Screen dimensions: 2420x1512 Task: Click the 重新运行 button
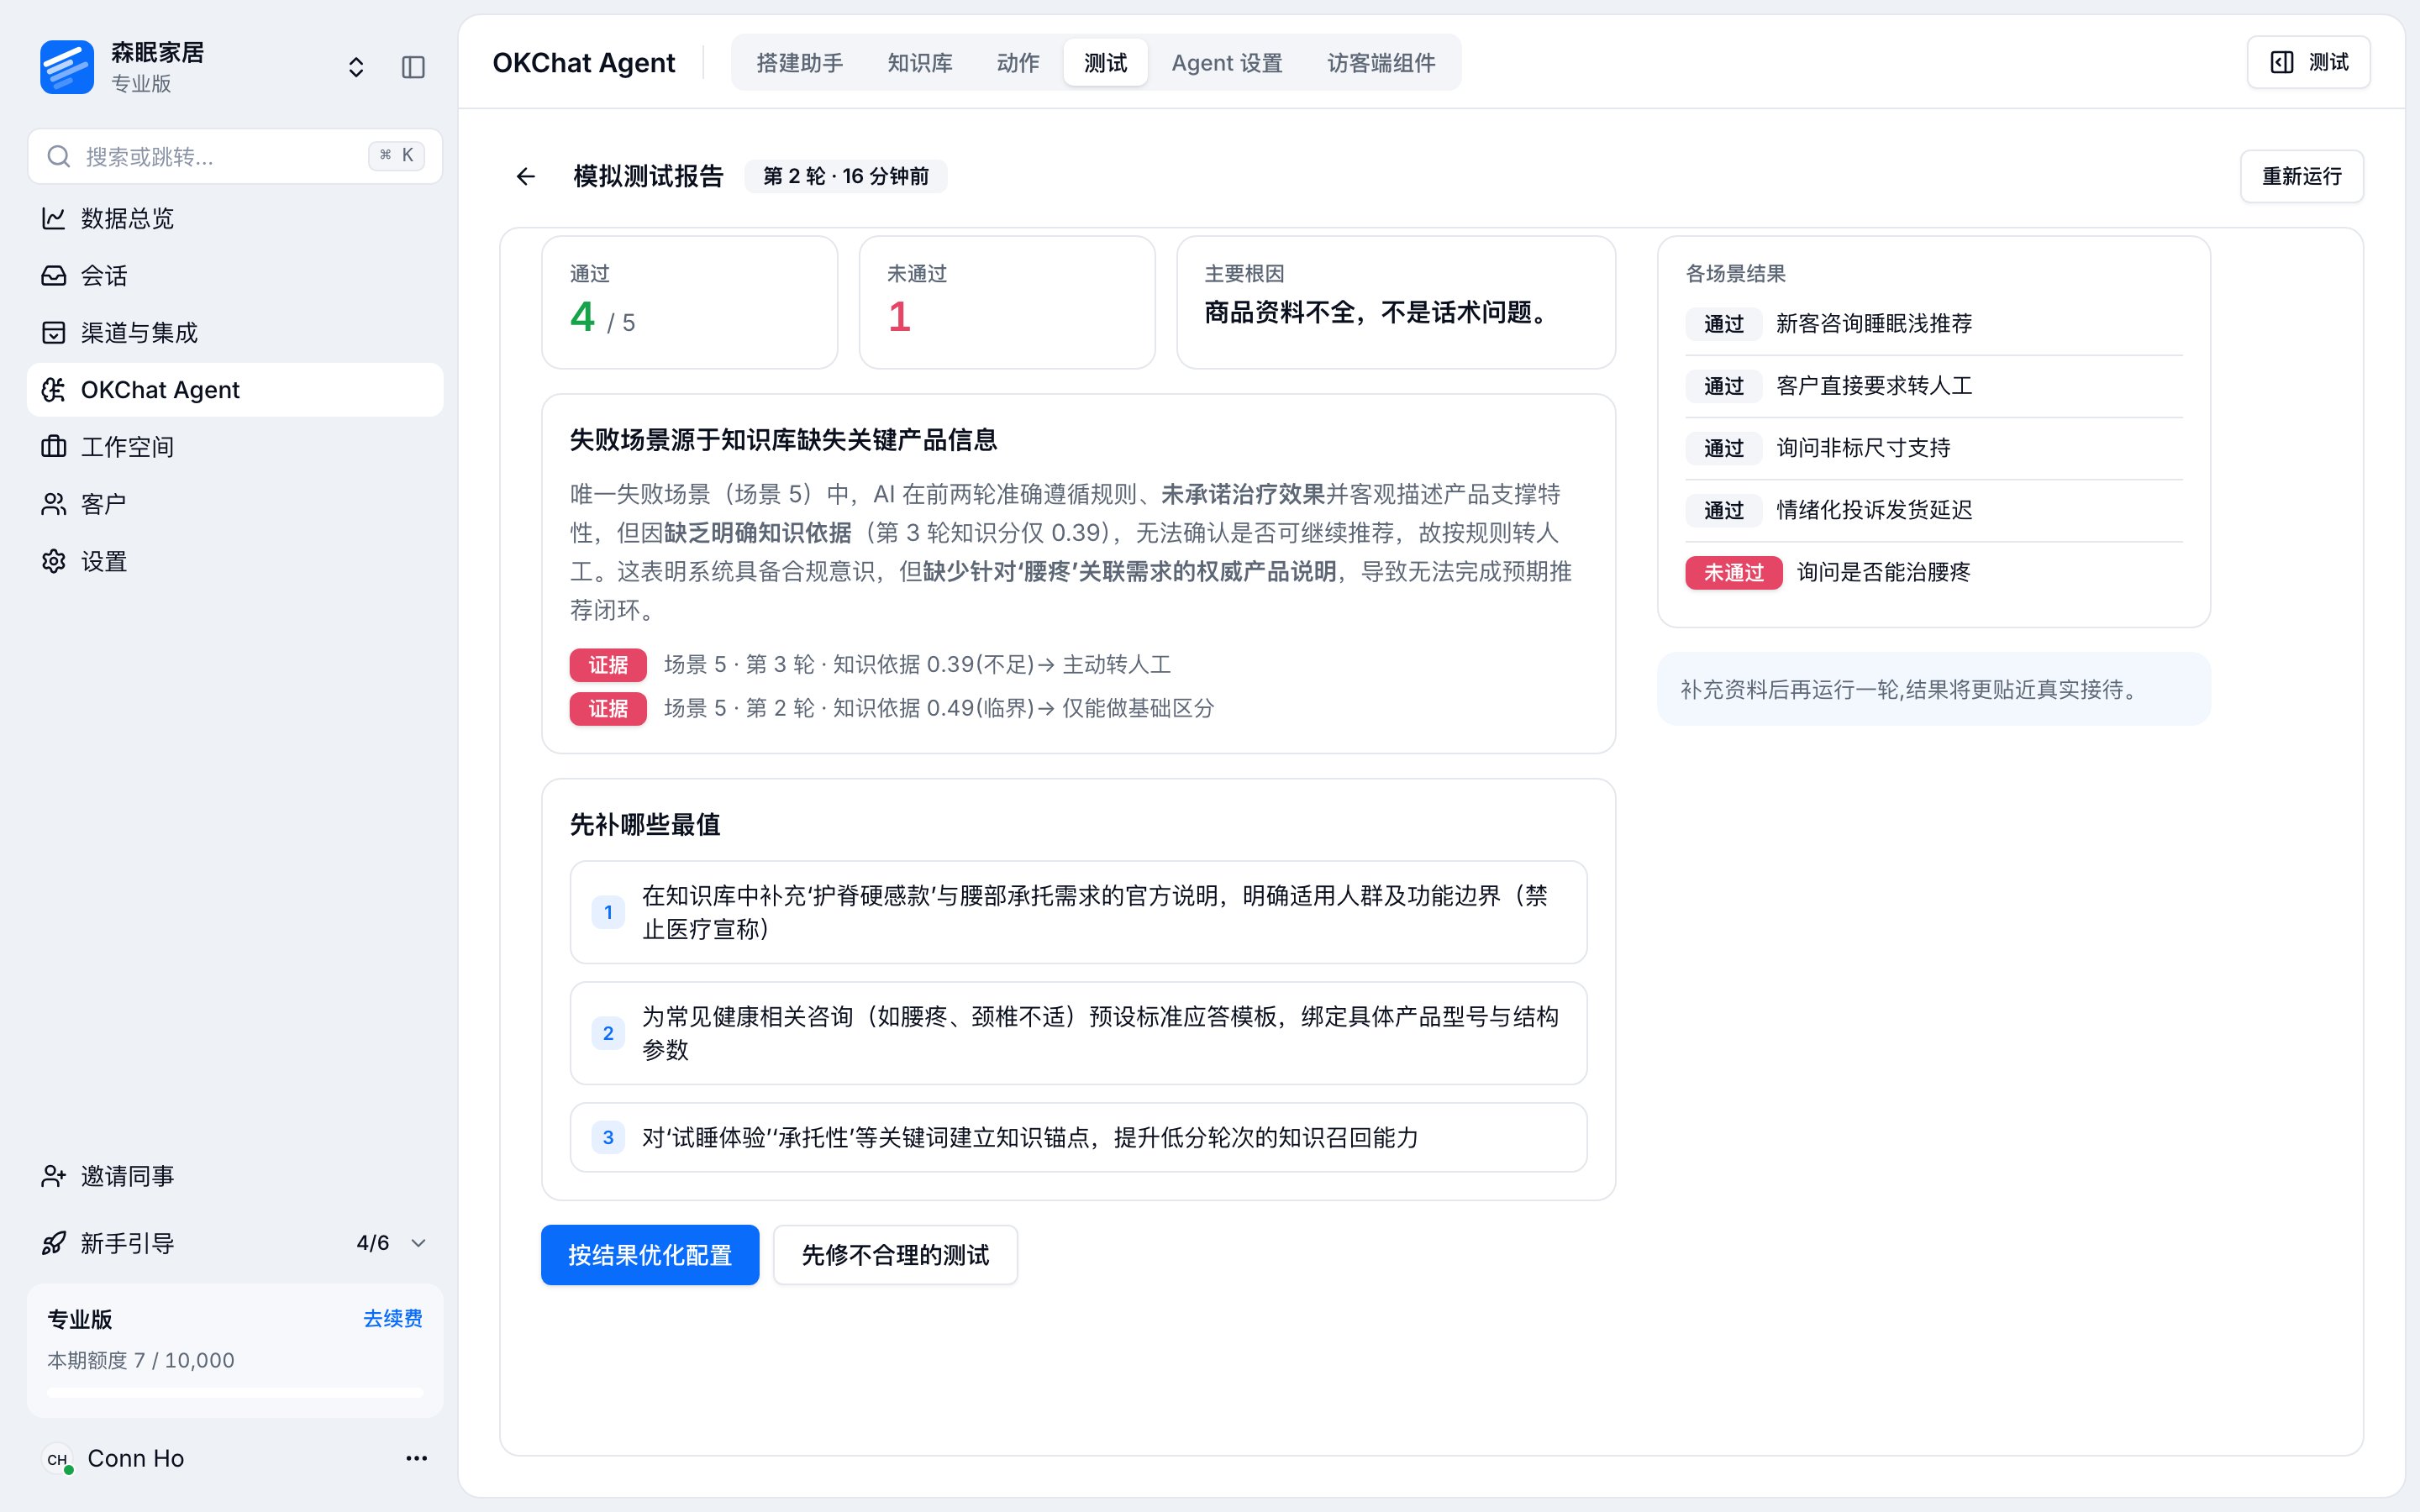point(2302,176)
